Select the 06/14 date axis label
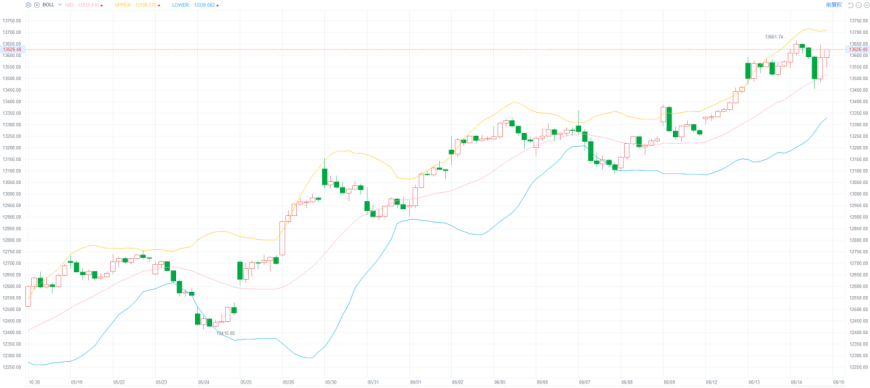 tap(797, 382)
